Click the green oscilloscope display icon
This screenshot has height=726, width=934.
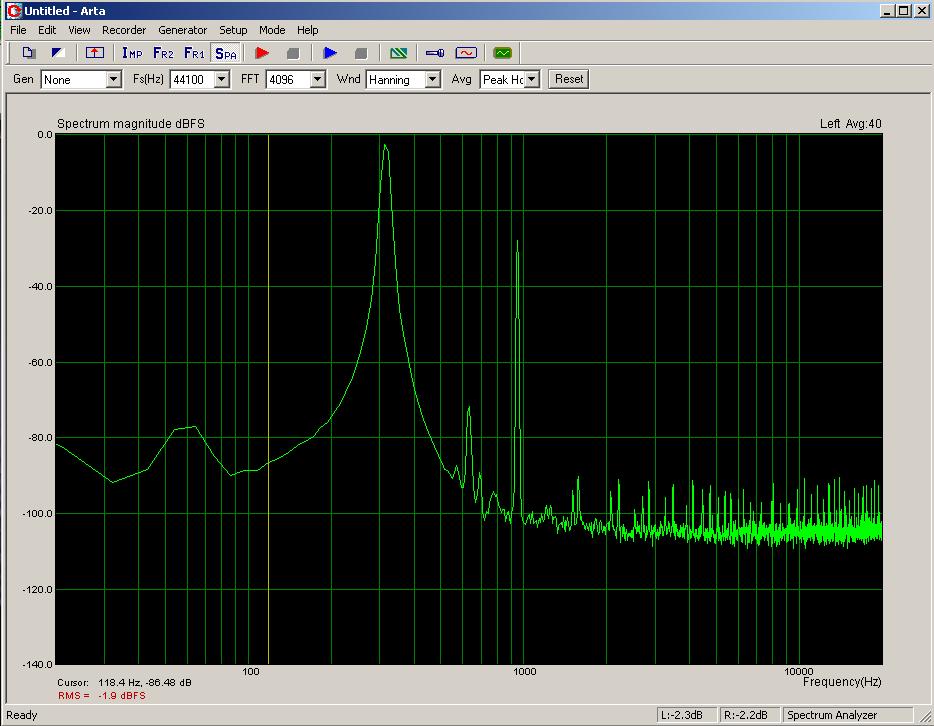503,53
